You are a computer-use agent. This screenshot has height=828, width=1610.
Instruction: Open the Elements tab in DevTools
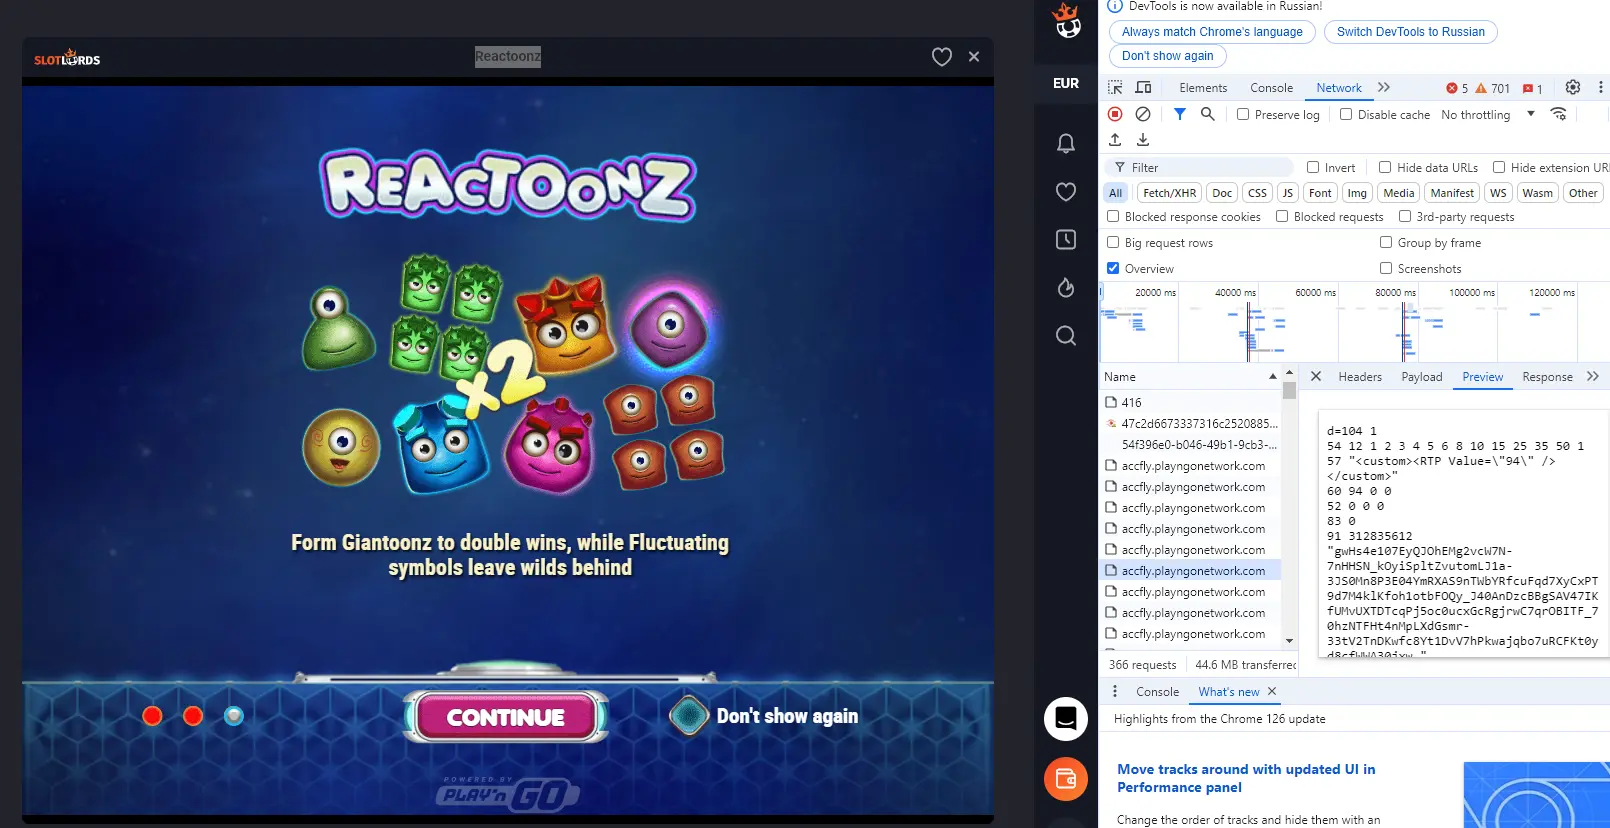(1203, 88)
